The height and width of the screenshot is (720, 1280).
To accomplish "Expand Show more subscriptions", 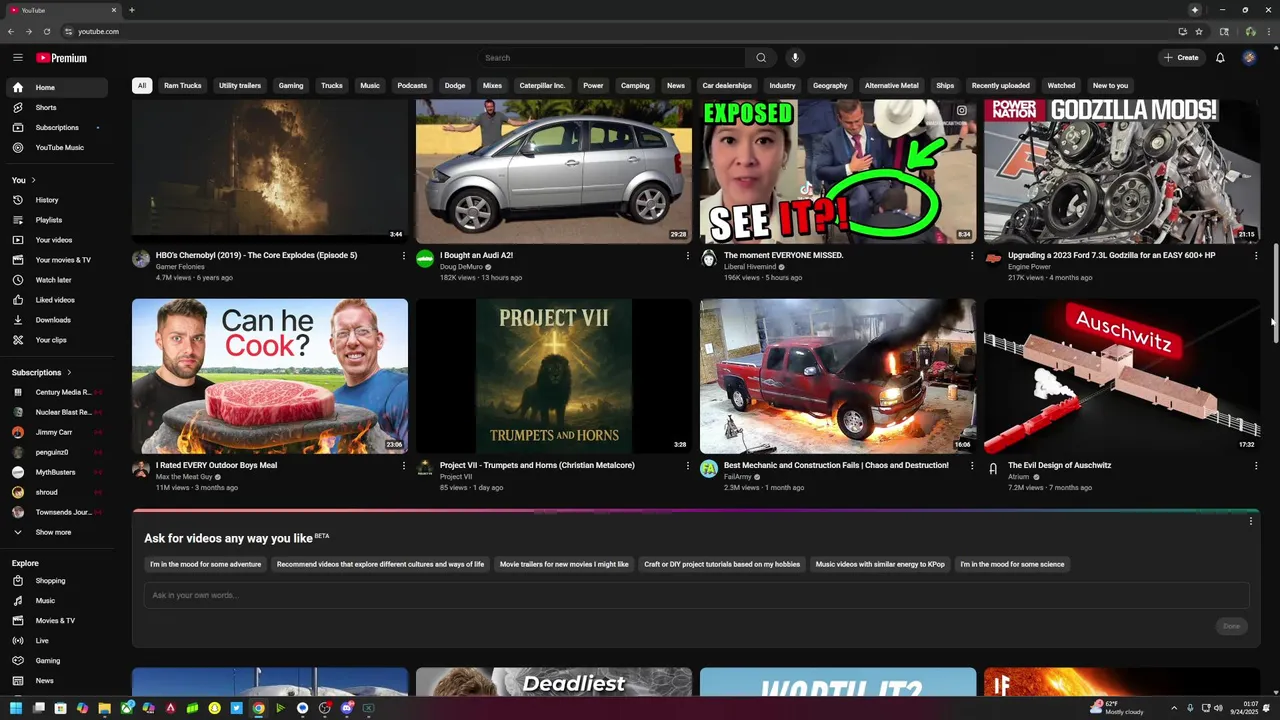I will pyautogui.click(x=57, y=533).
